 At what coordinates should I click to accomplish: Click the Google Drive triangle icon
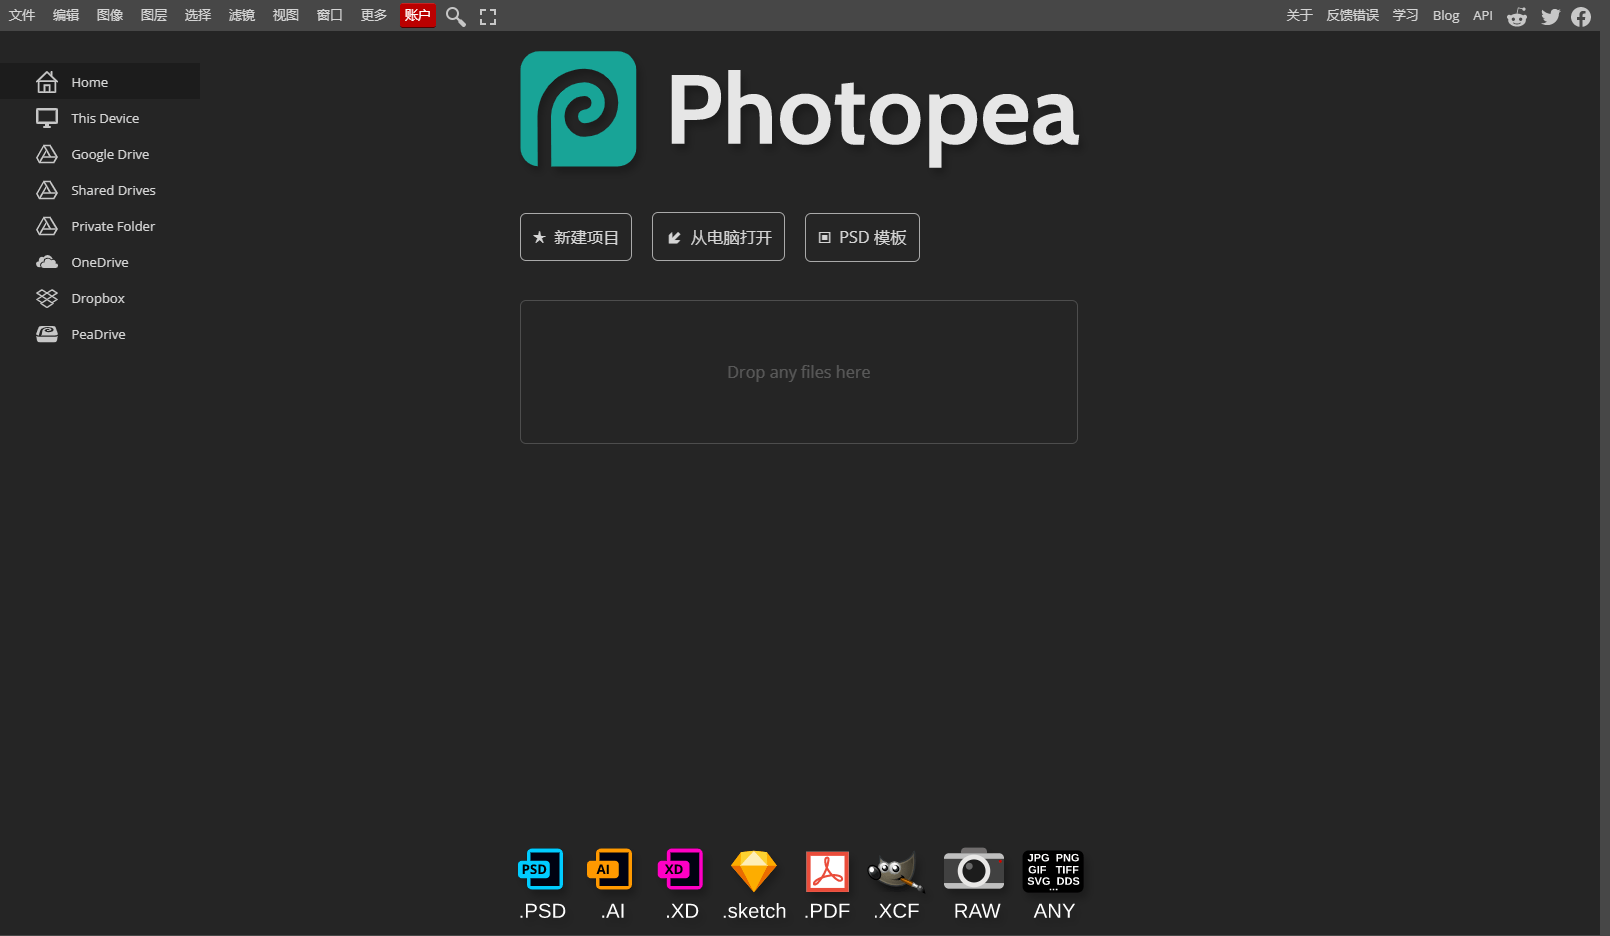(47, 154)
